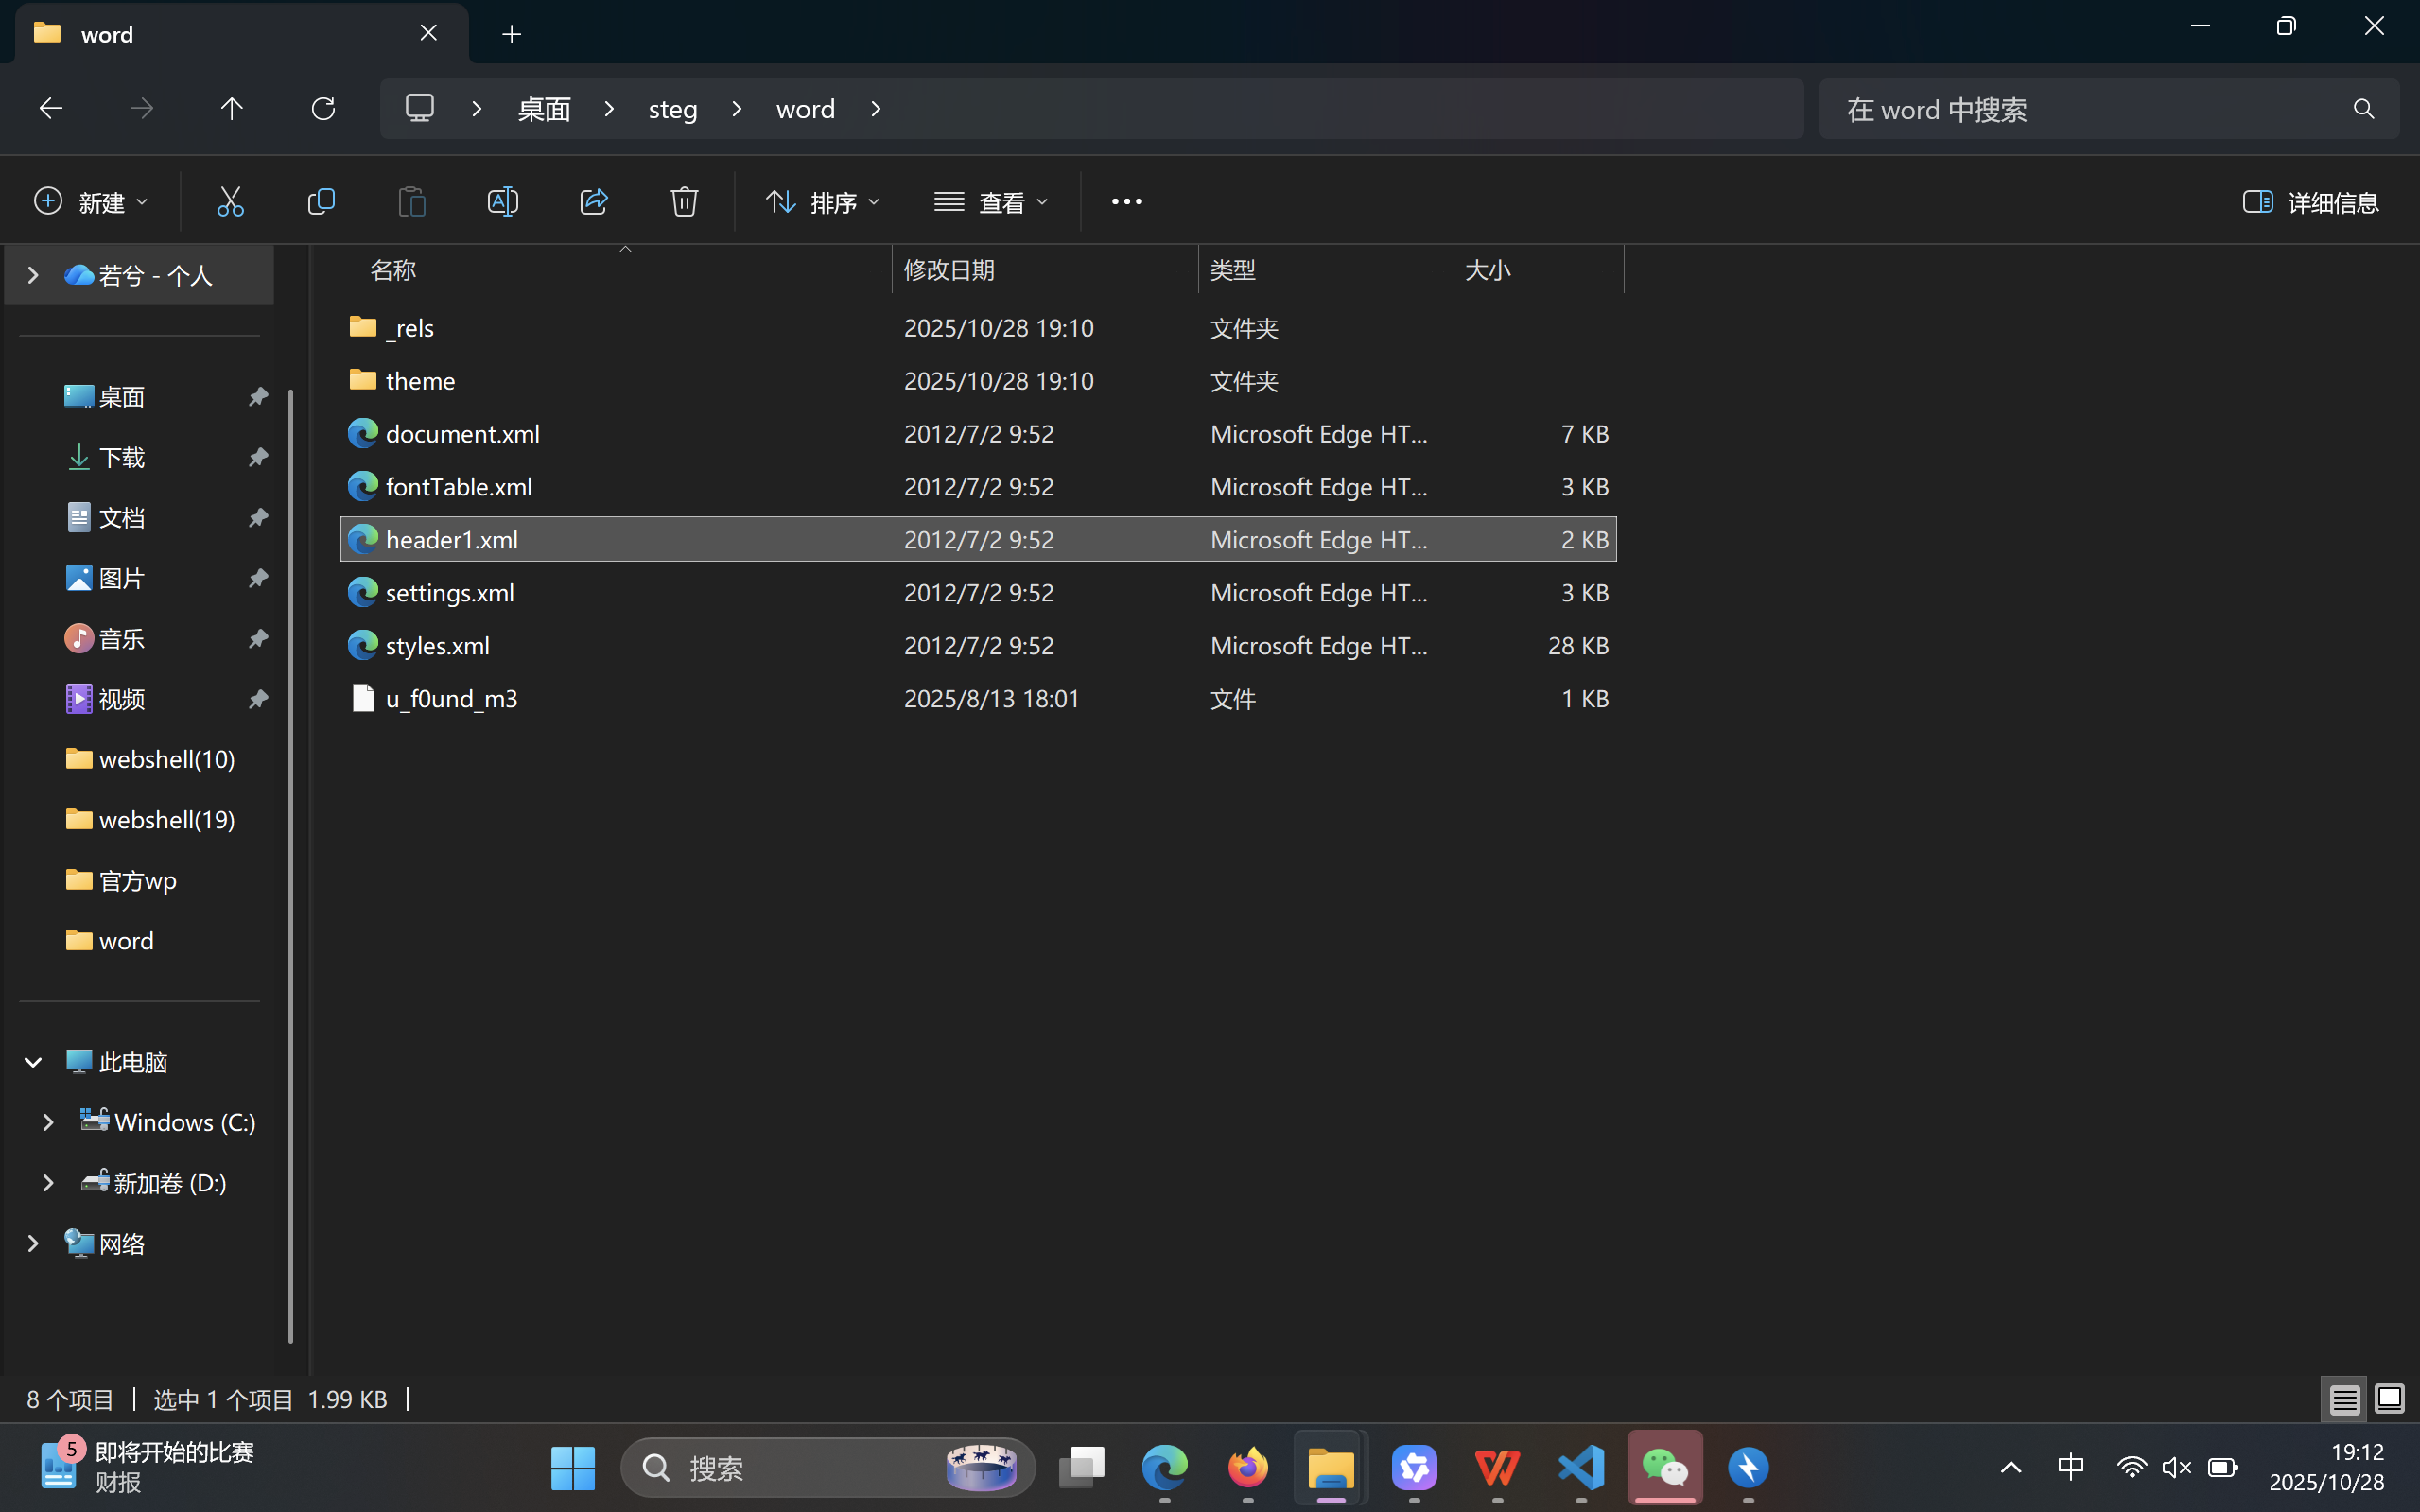Viewport: 2420px width, 1512px height.
Task: Click steg in the address breadcrumb
Action: 673,109
